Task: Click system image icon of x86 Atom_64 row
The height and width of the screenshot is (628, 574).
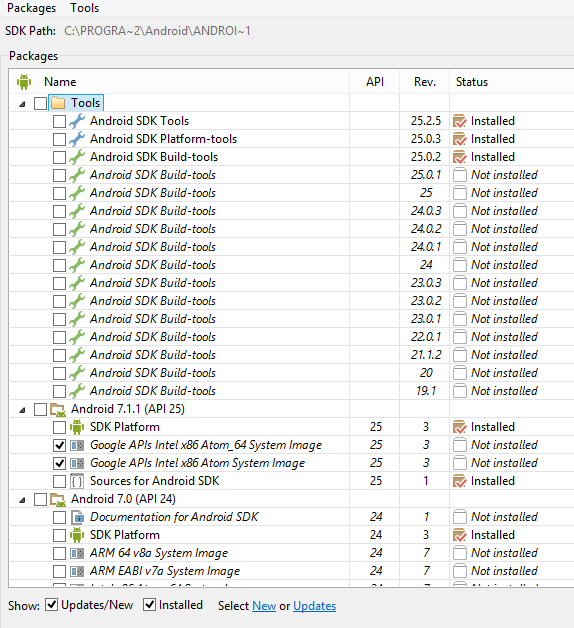Action: tap(77, 445)
